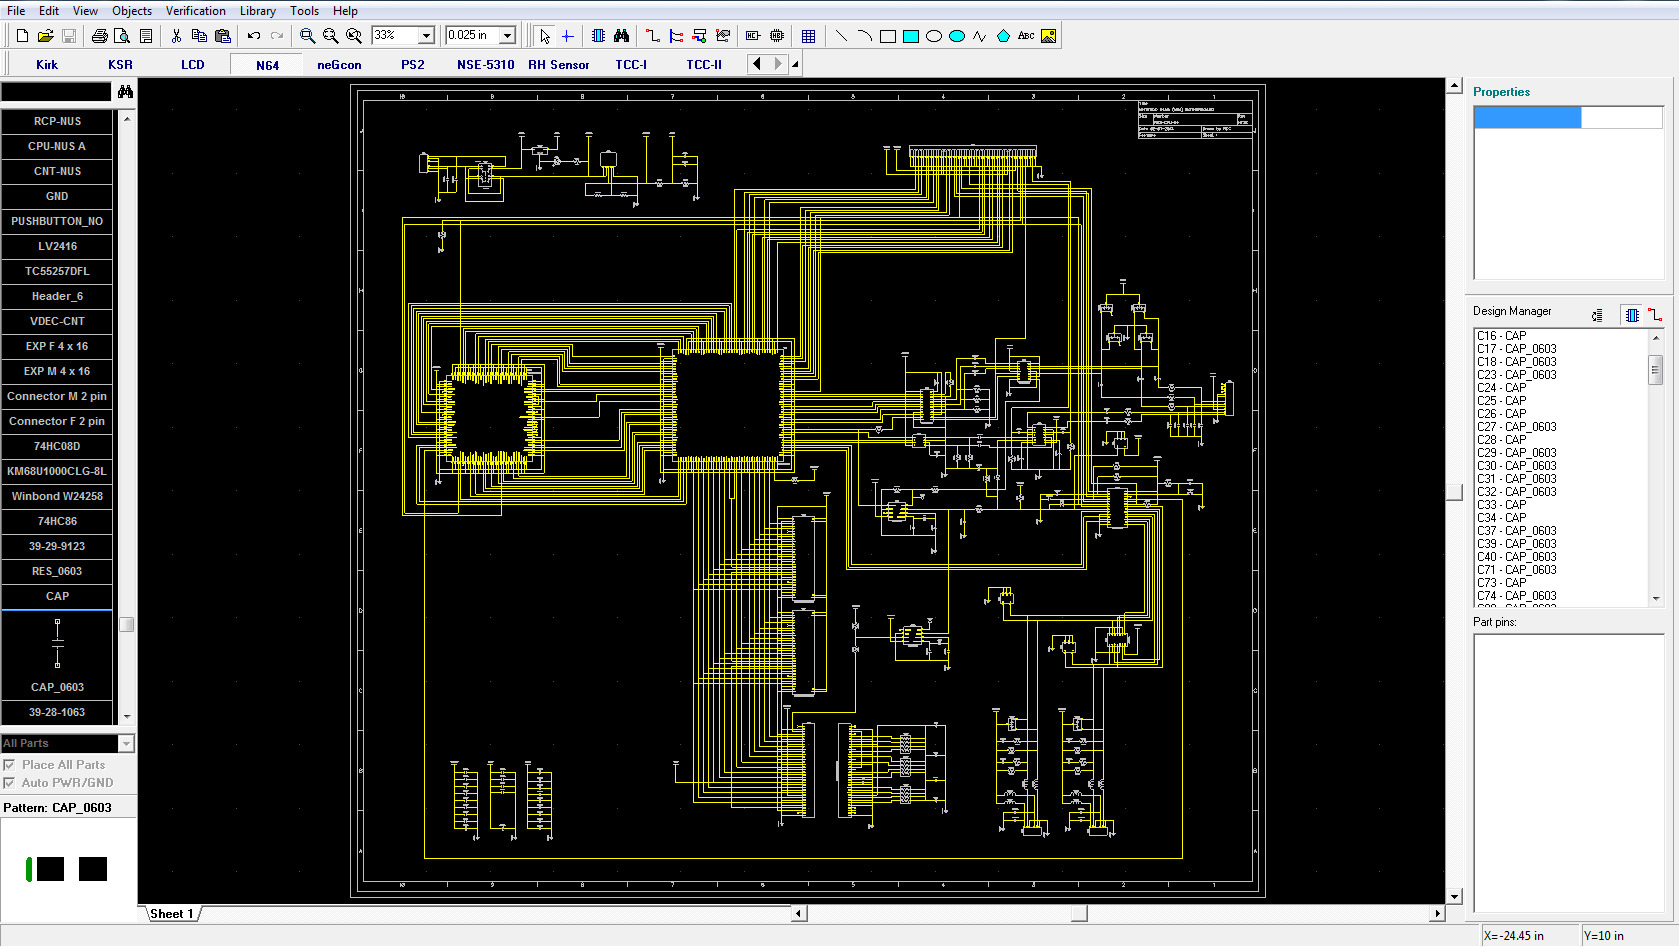1679x947 pixels.
Task: Click the Design Manager list scrollbar down arrow
Action: (x=1656, y=598)
